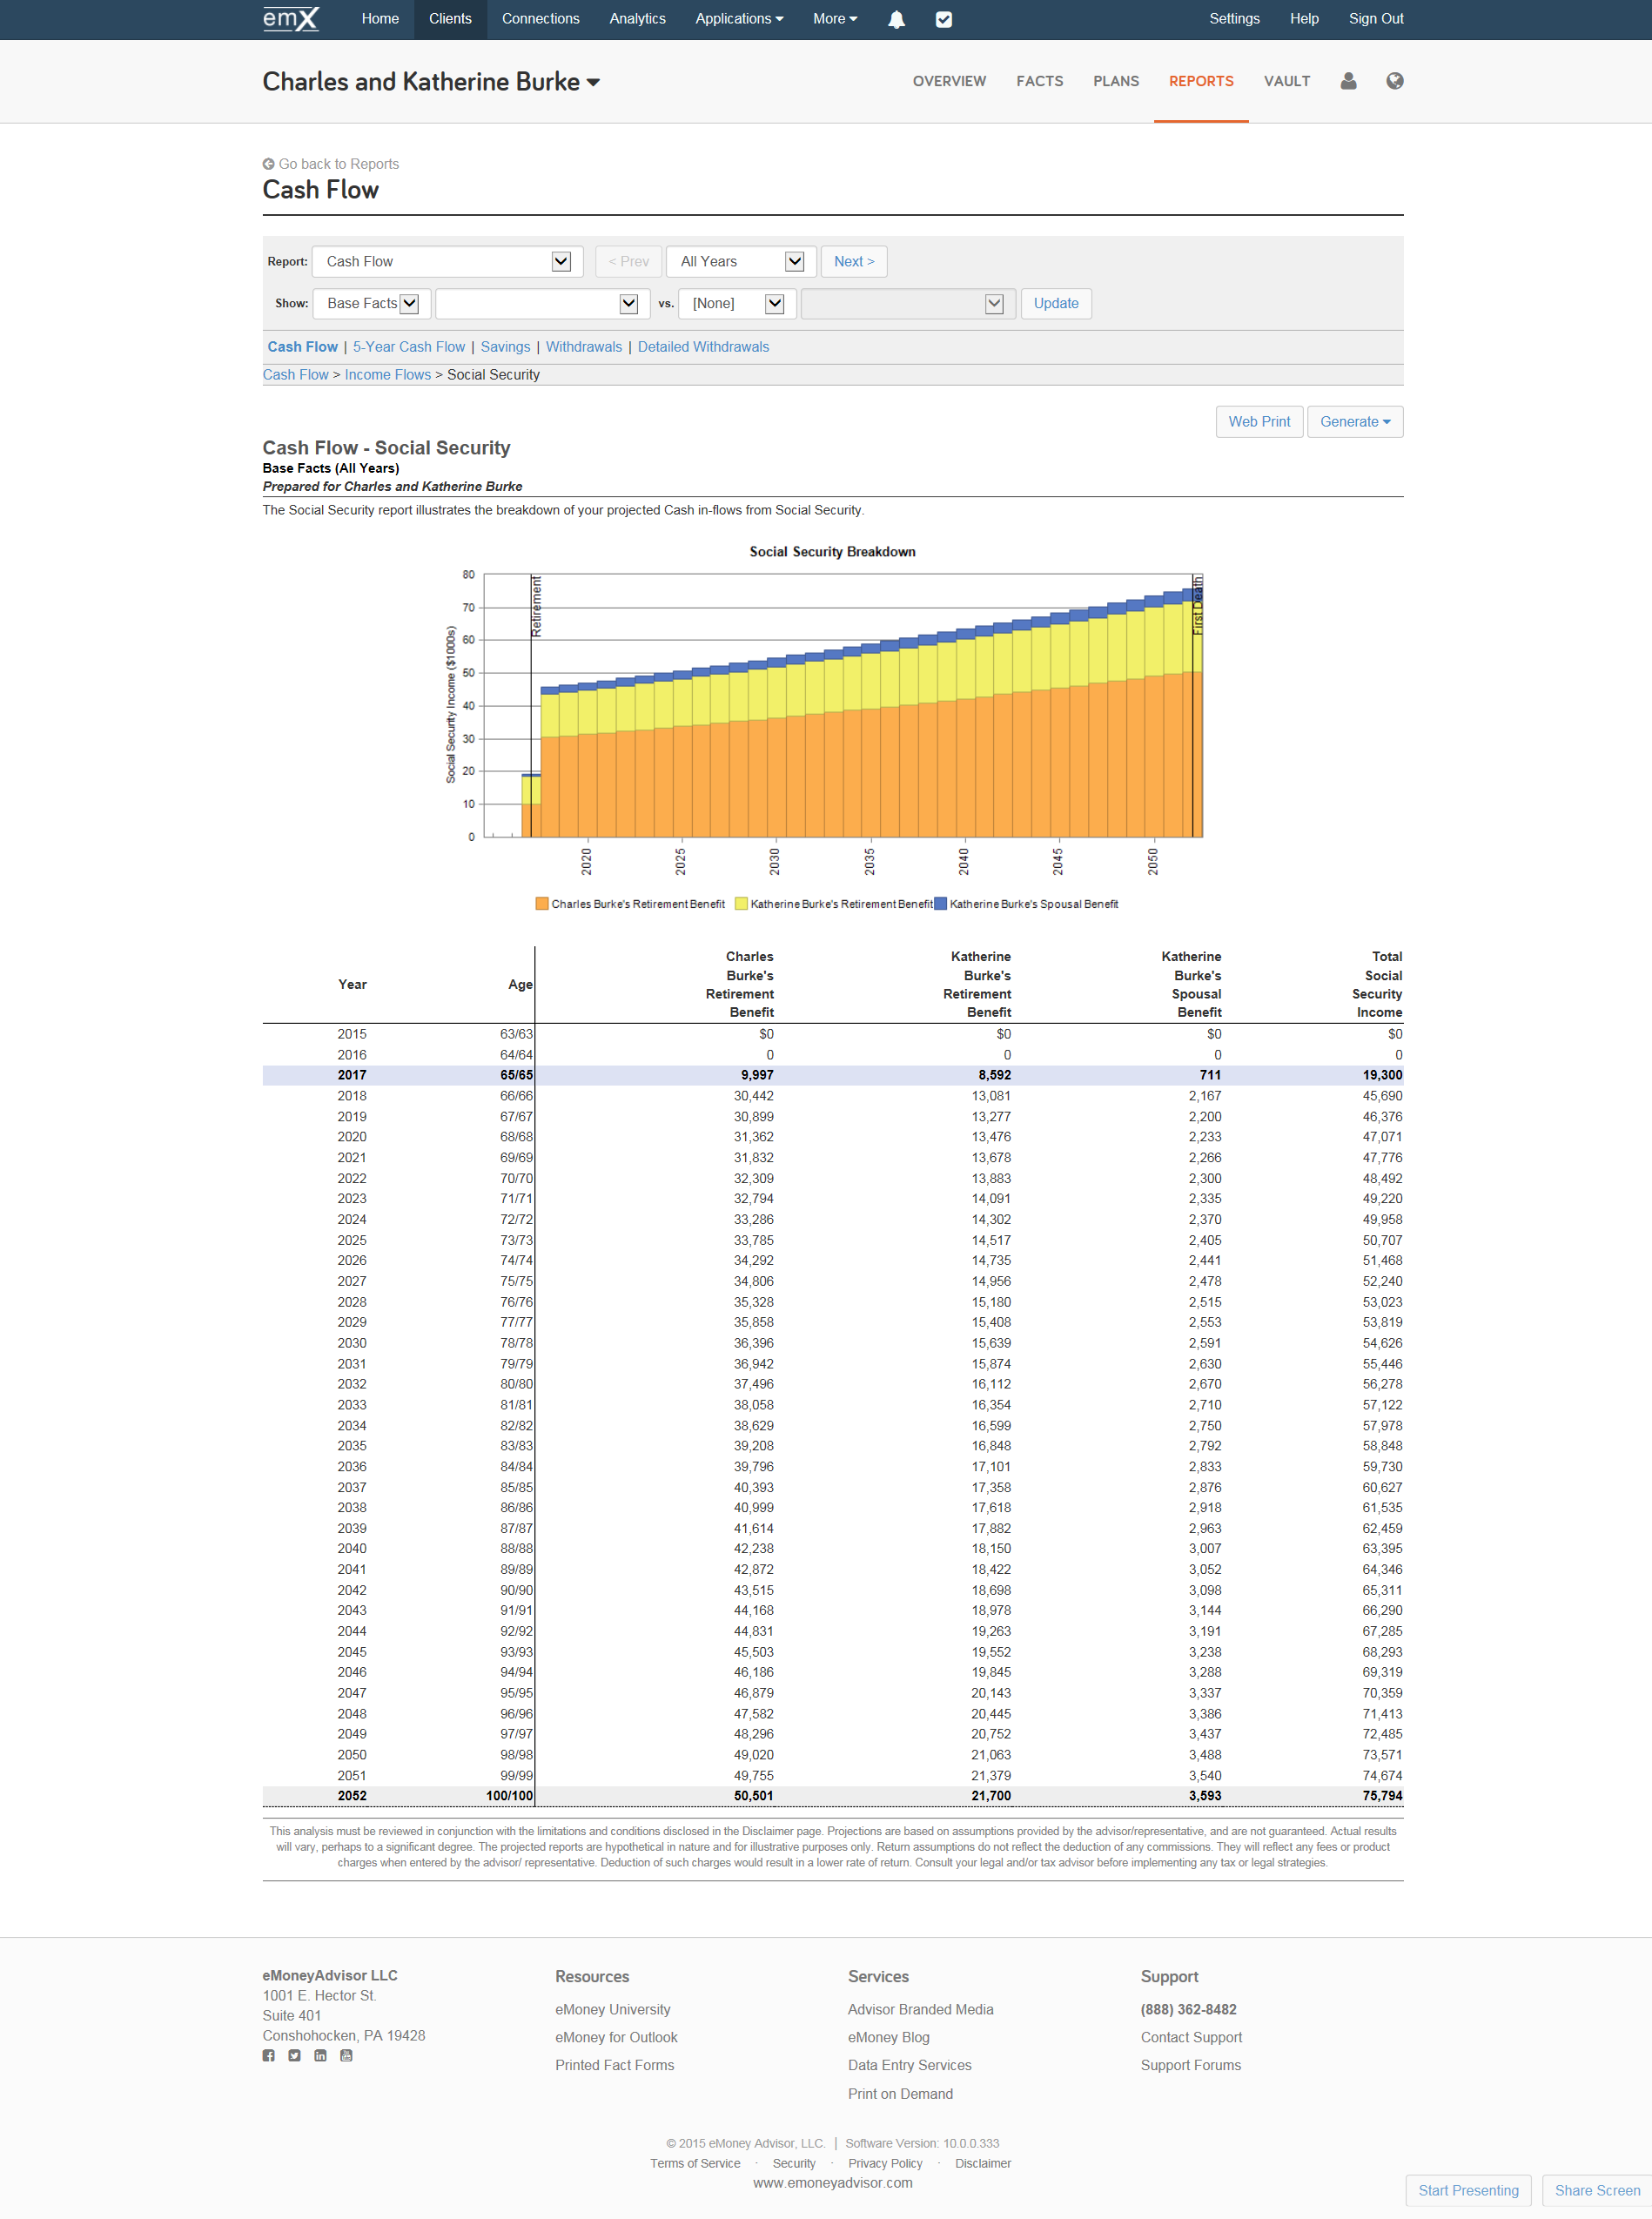1652x2219 pixels.
Task: Open Contact Support link
Action: click(x=1190, y=2038)
